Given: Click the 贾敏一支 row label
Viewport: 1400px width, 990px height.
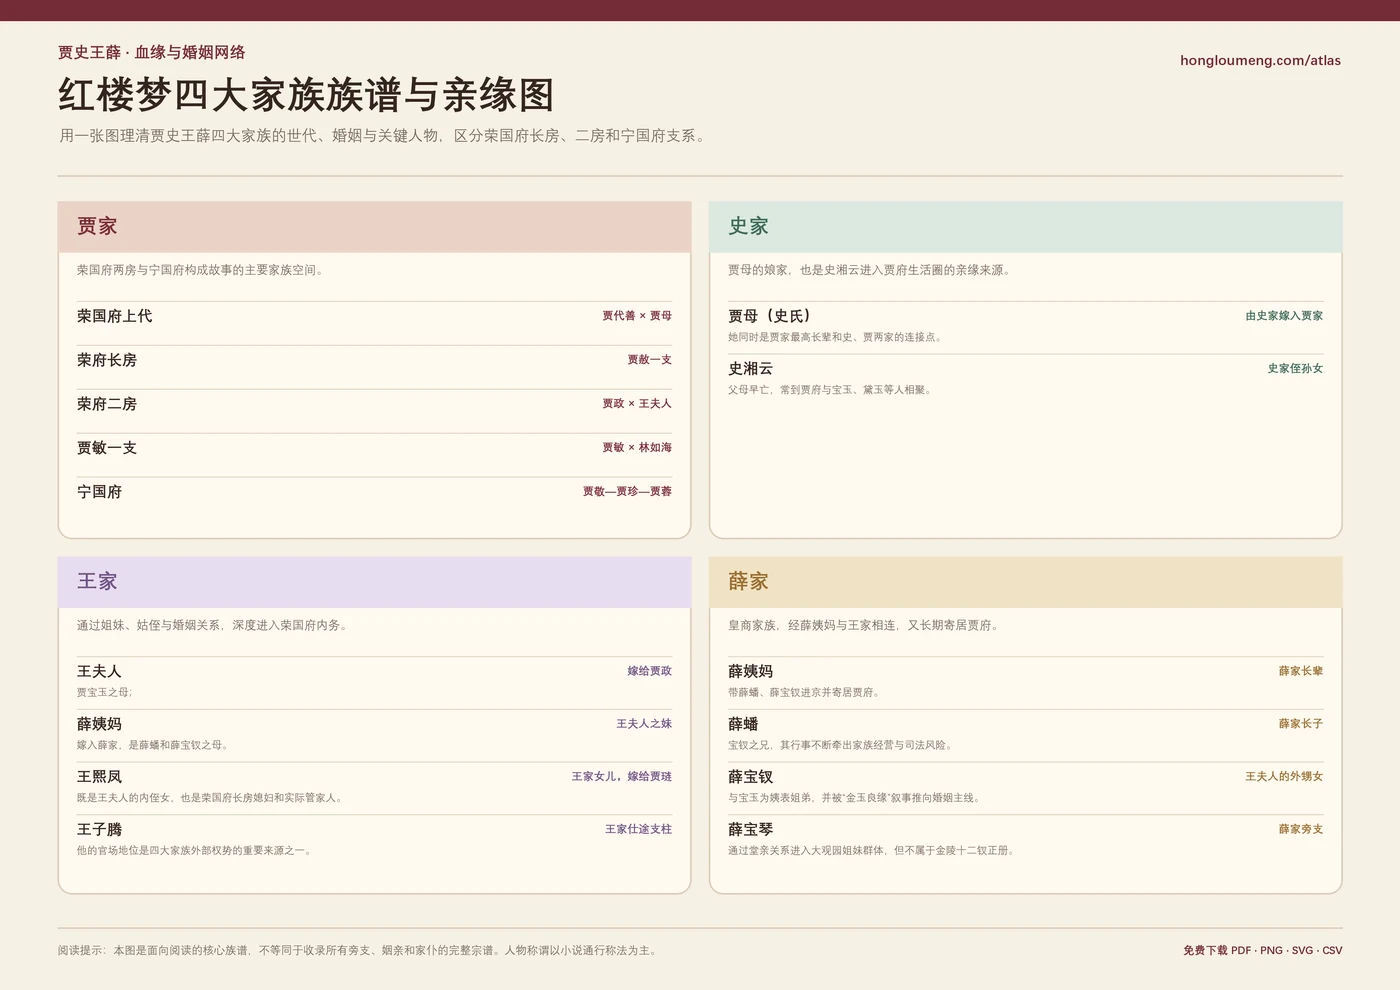Looking at the screenshot, I should (107, 448).
